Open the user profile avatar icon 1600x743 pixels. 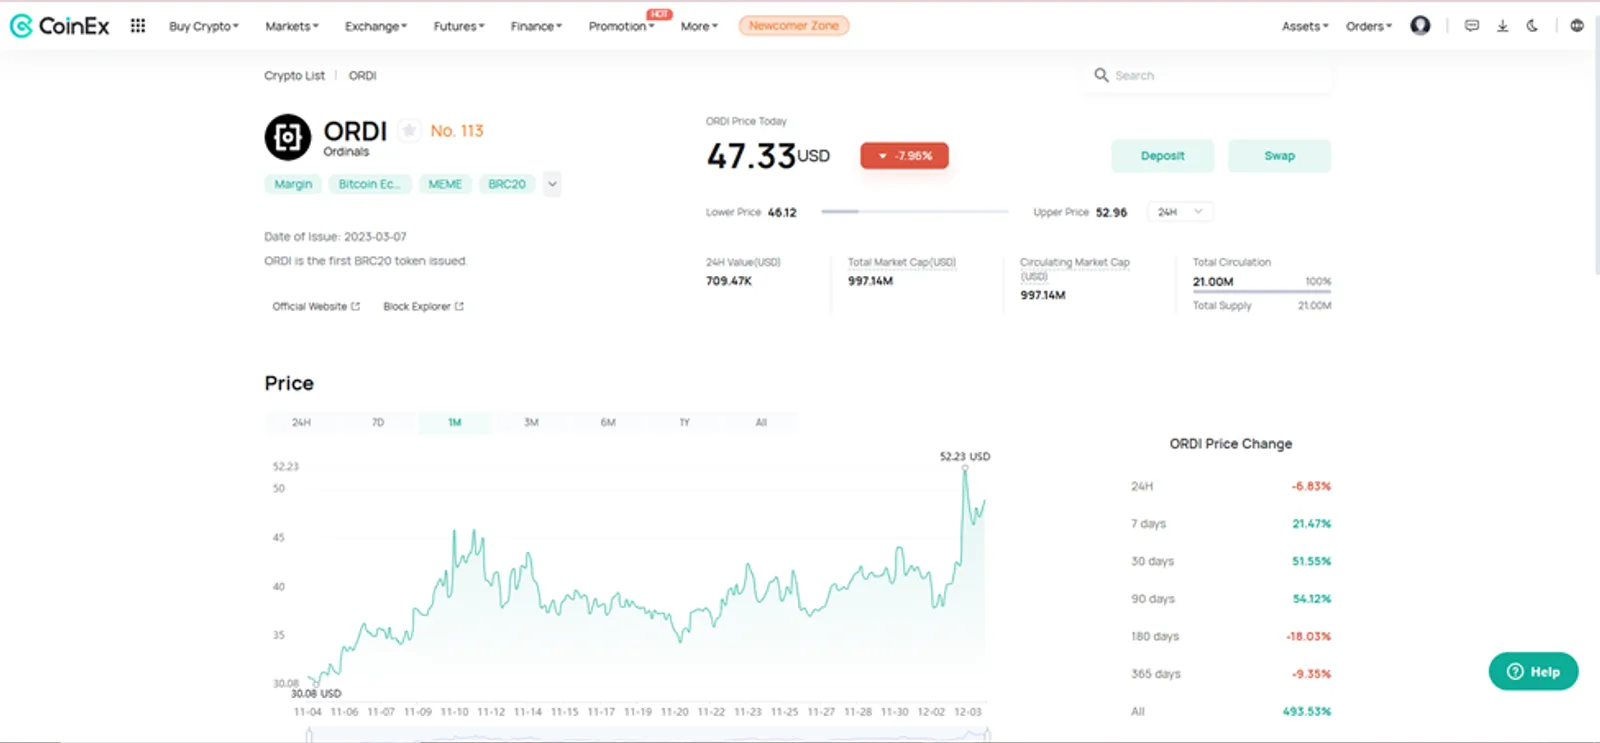tap(1420, 26)
